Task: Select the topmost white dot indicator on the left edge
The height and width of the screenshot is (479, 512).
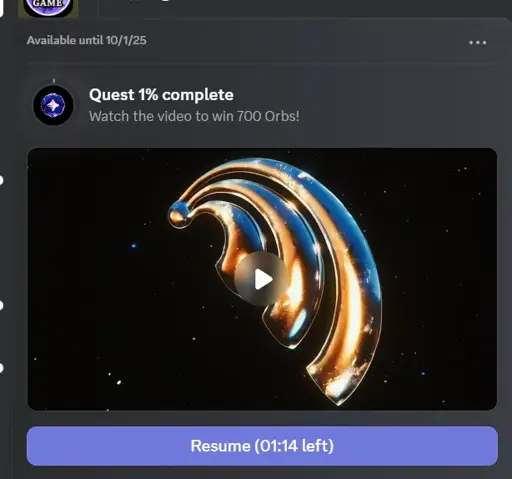Action: (x=1, y=180)
